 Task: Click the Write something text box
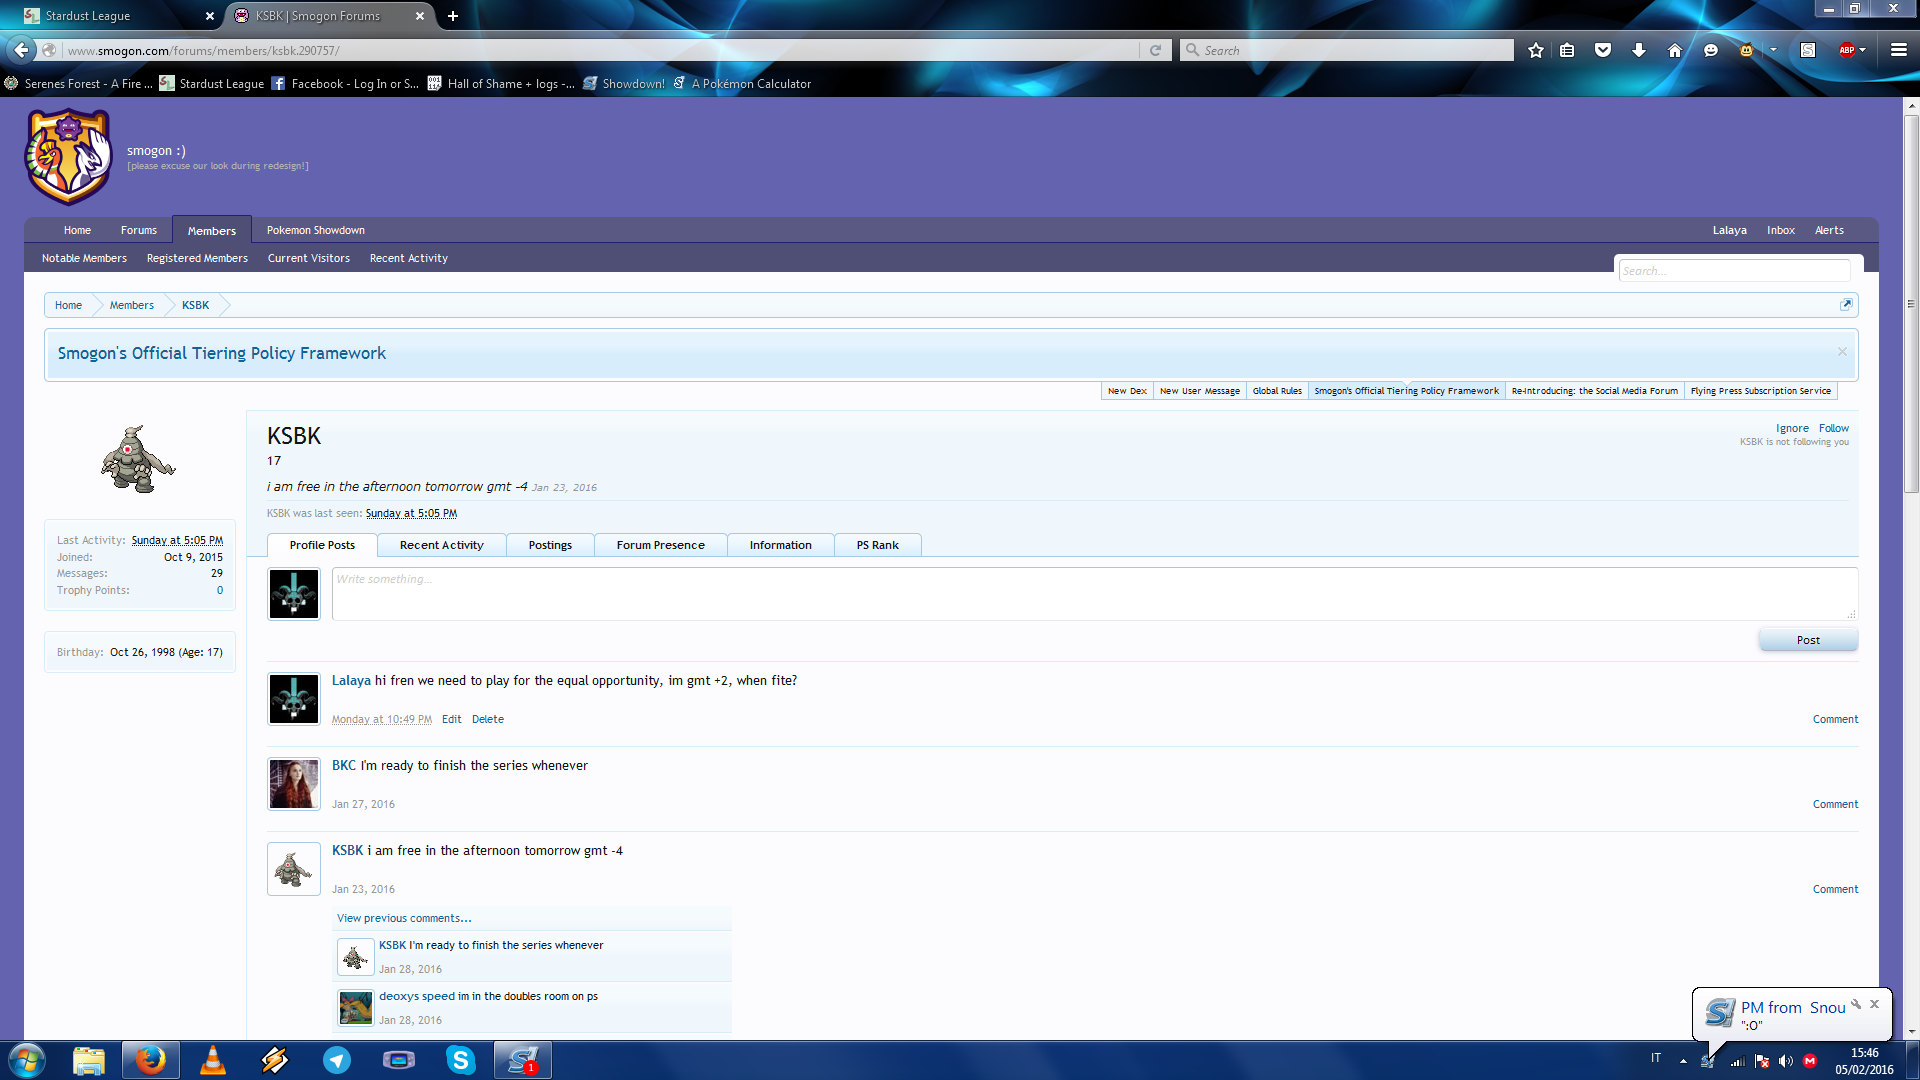pos(1094,593)
